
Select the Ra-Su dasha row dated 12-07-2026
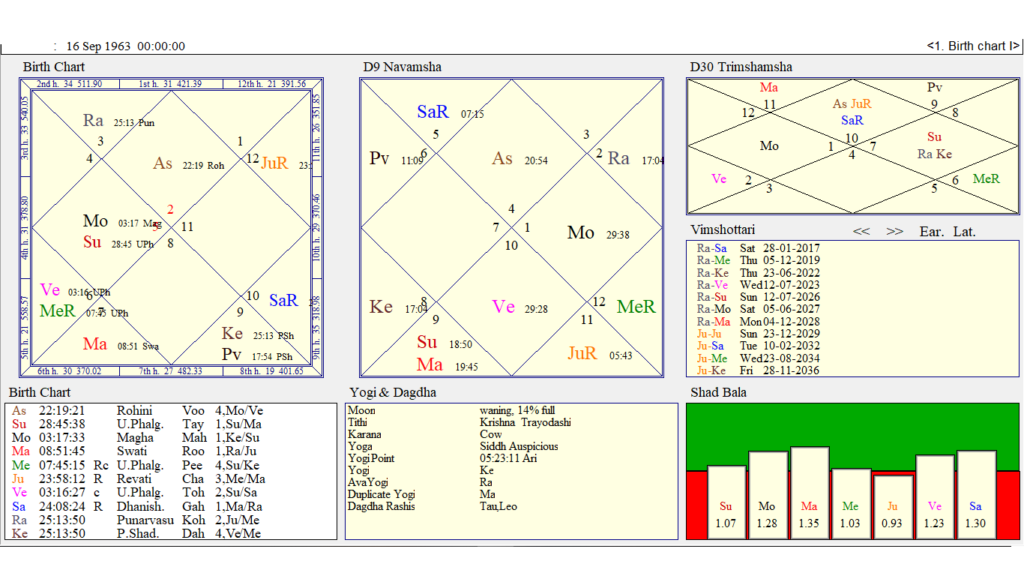point(758,297)
